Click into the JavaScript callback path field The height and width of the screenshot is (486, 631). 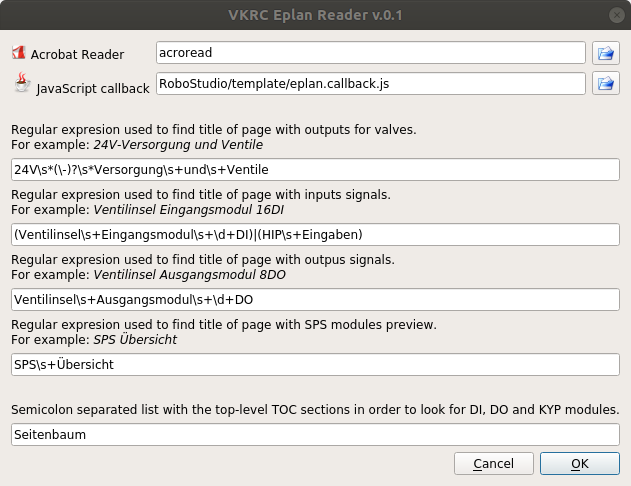pyautogui.click(x=371, y=84)
